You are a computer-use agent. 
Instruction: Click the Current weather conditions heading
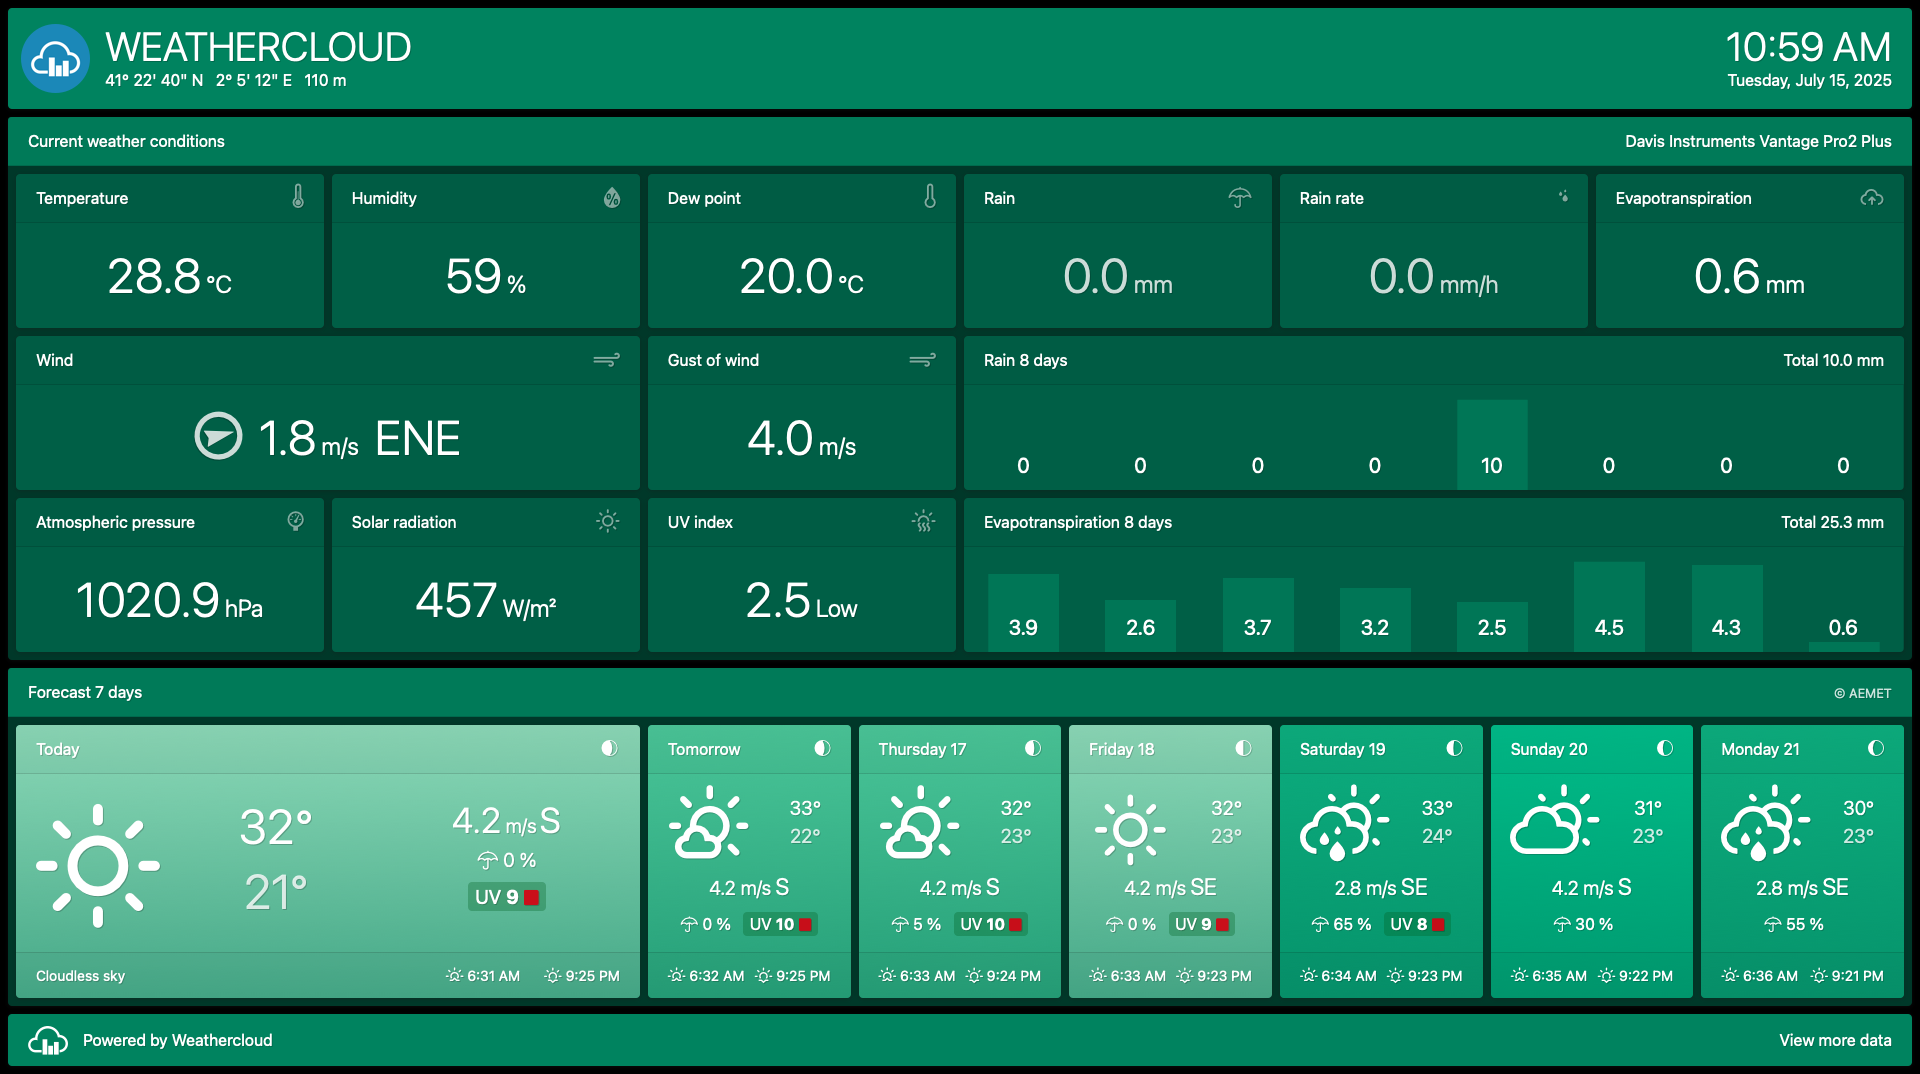pyautogui.click(x=126, y=141)
